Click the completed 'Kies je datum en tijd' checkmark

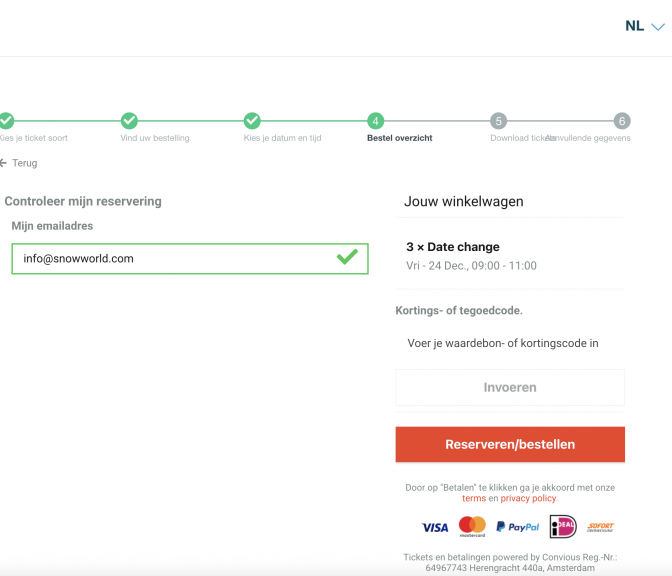click(252, 121)
